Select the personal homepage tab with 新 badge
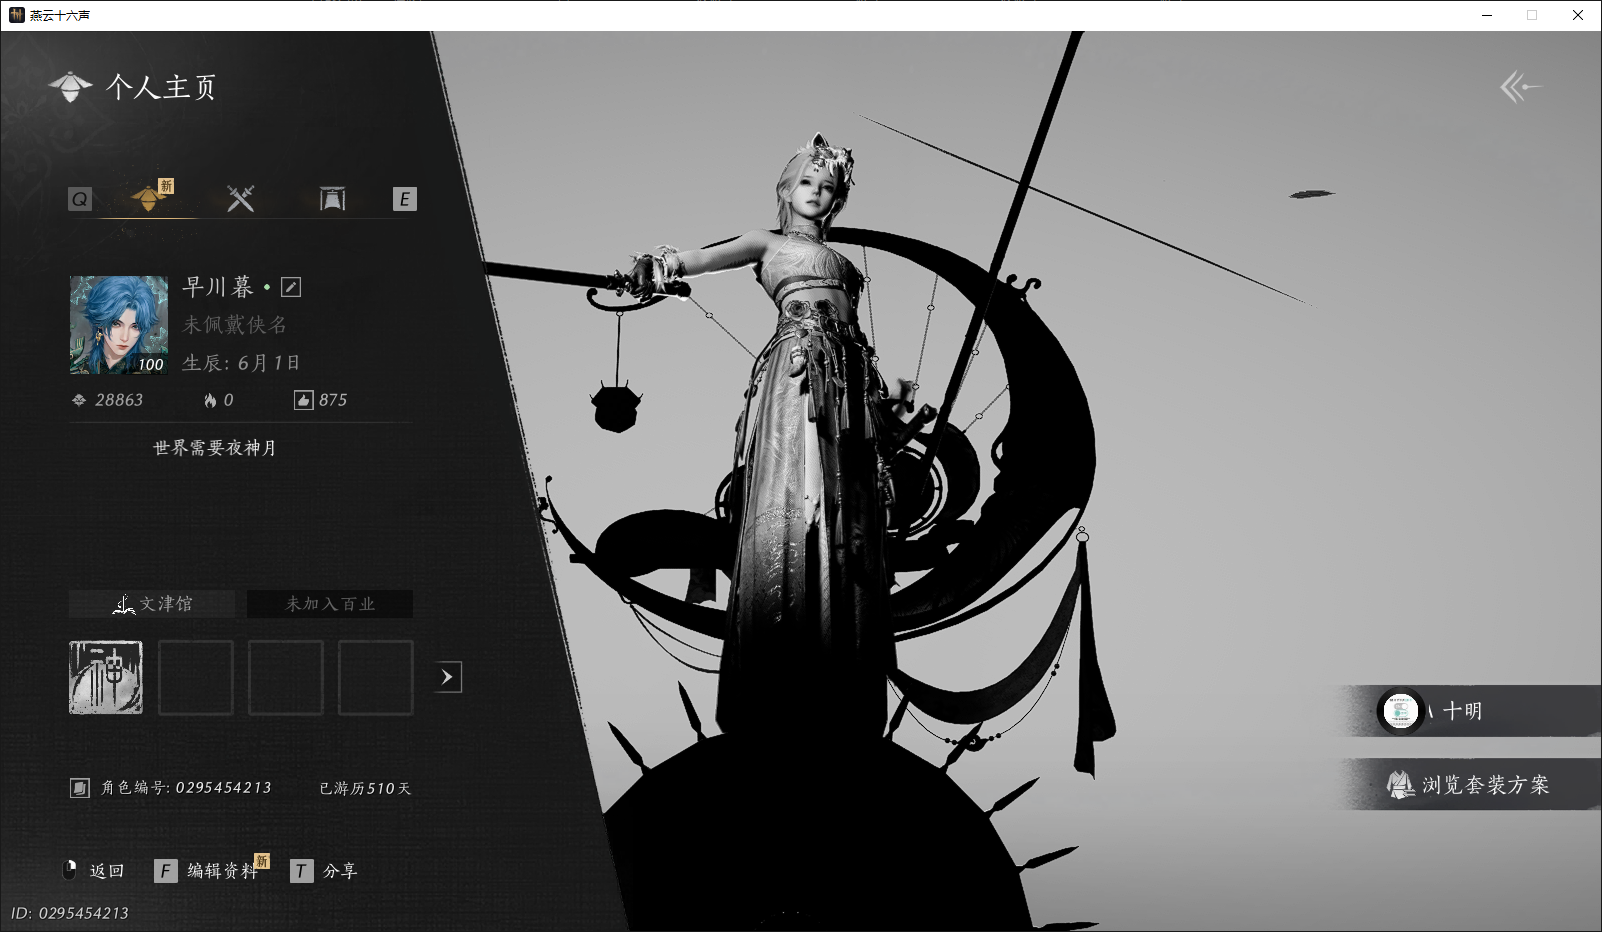 149,197
